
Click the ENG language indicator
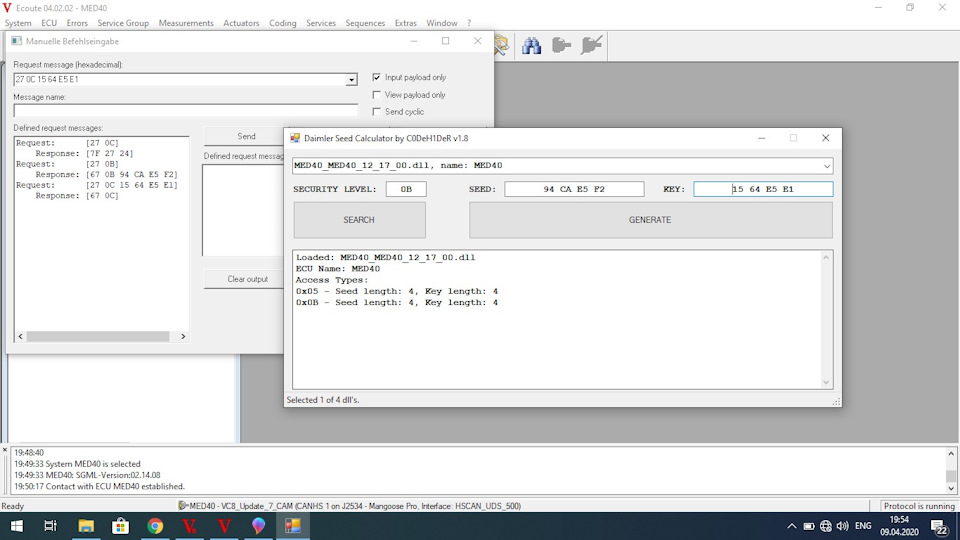pos(863,526)
